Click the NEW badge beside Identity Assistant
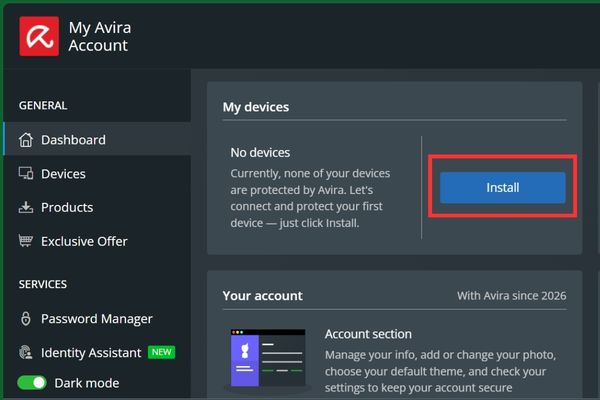This screenshot has width=600, height=400. 161,352
